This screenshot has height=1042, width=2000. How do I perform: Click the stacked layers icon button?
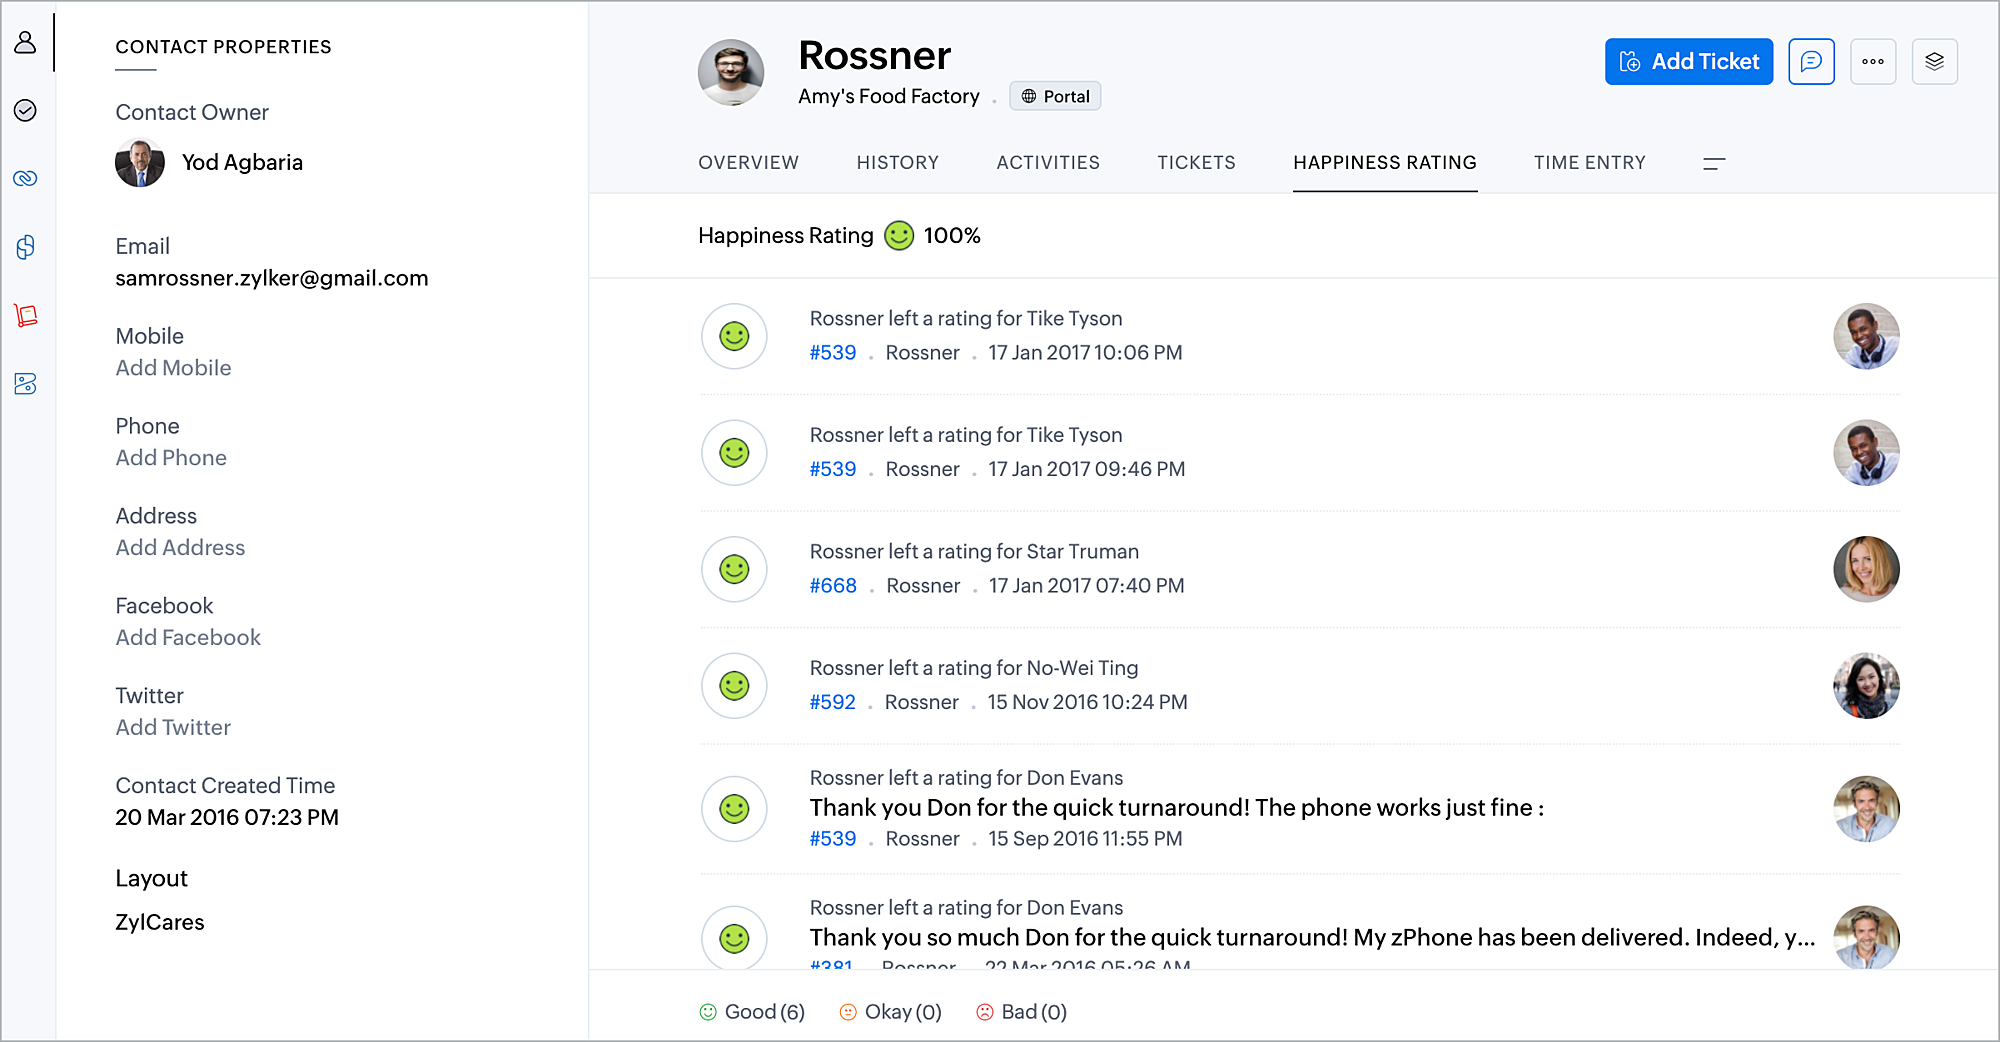click(1935, 62)
